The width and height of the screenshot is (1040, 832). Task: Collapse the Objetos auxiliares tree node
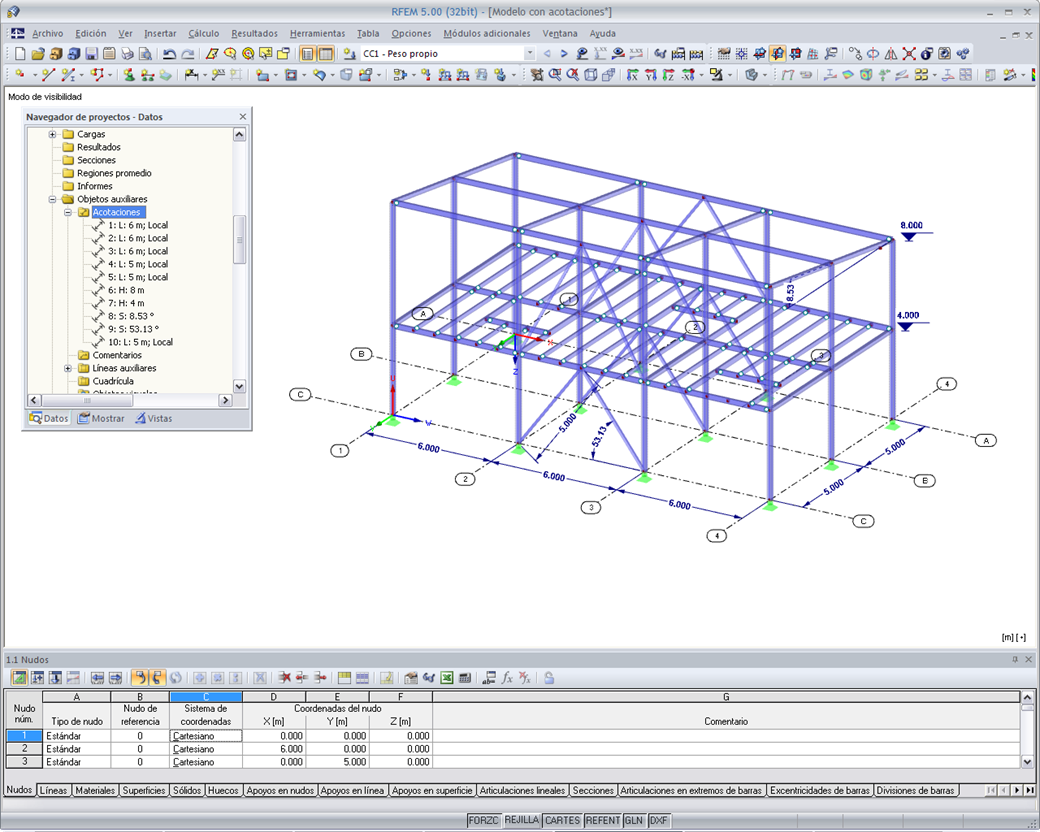(x=52, y=199)
